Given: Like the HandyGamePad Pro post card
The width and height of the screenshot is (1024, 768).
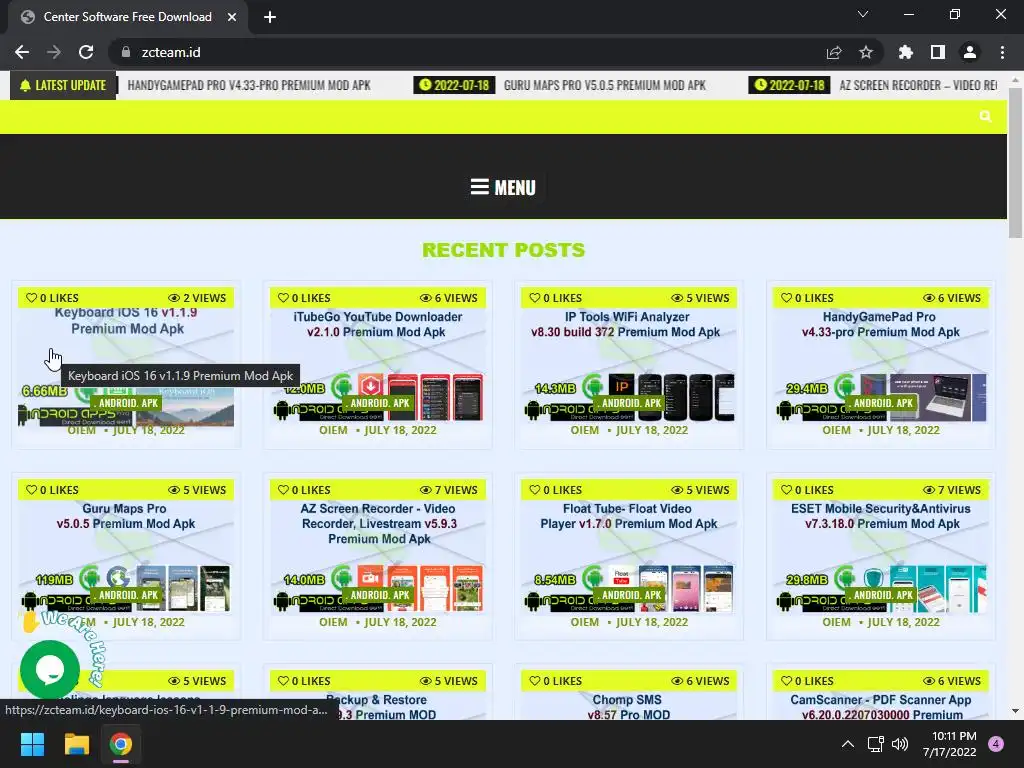Looking at the screenshot, I should [807, 298].
